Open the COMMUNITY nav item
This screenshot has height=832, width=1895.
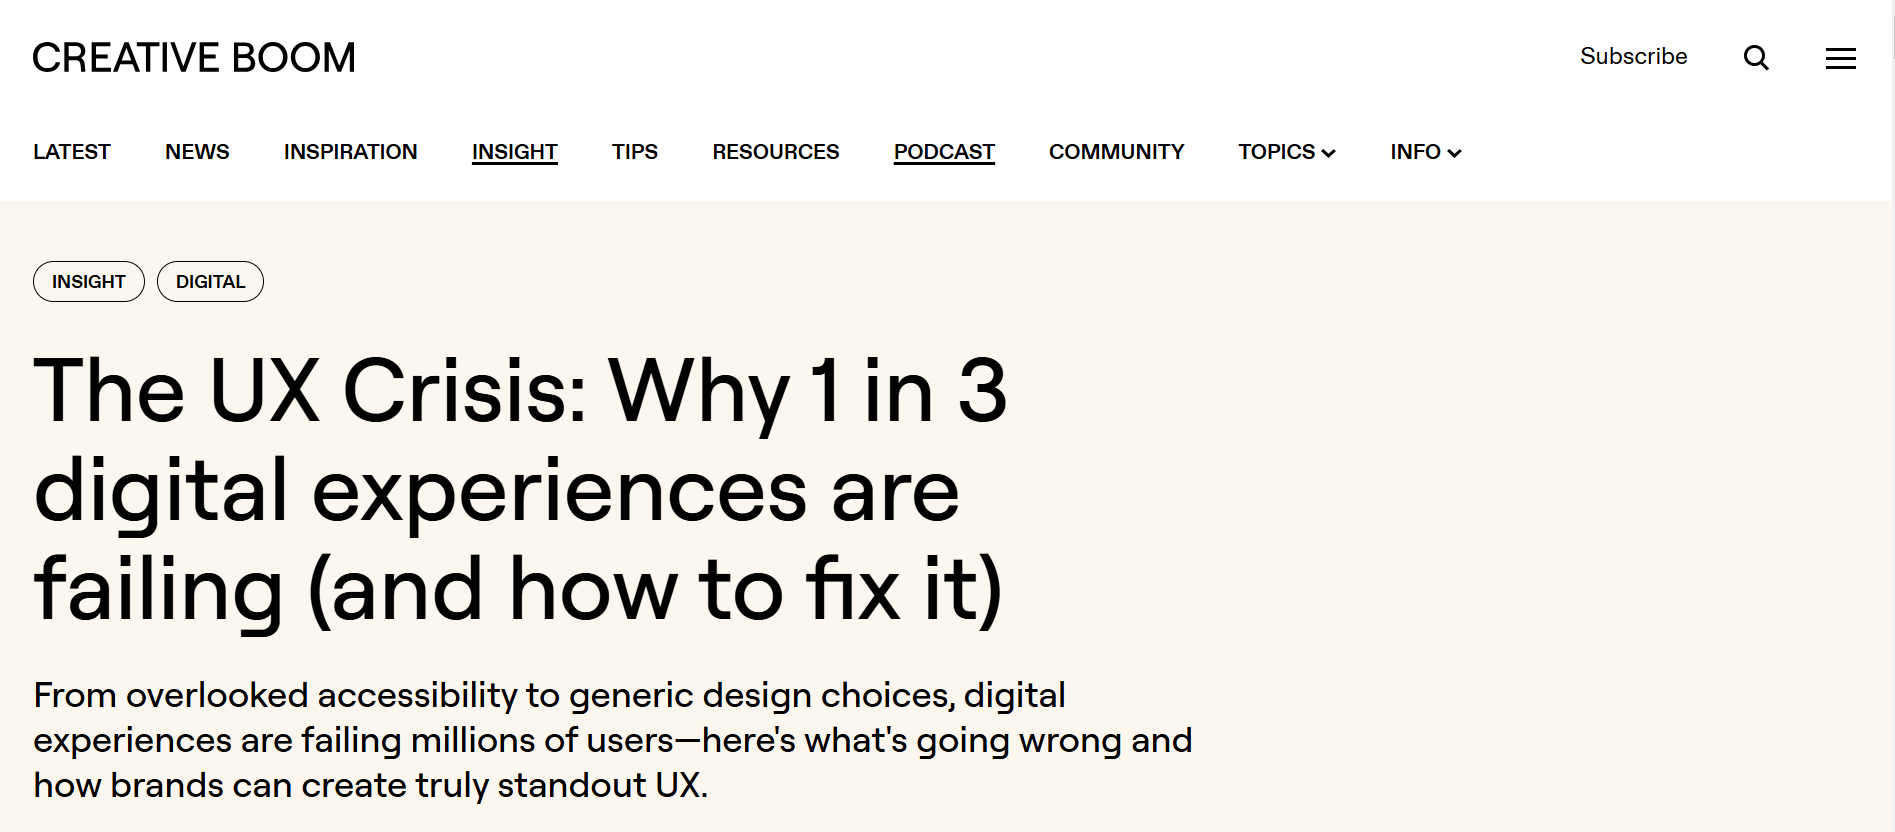point(1116,152)
